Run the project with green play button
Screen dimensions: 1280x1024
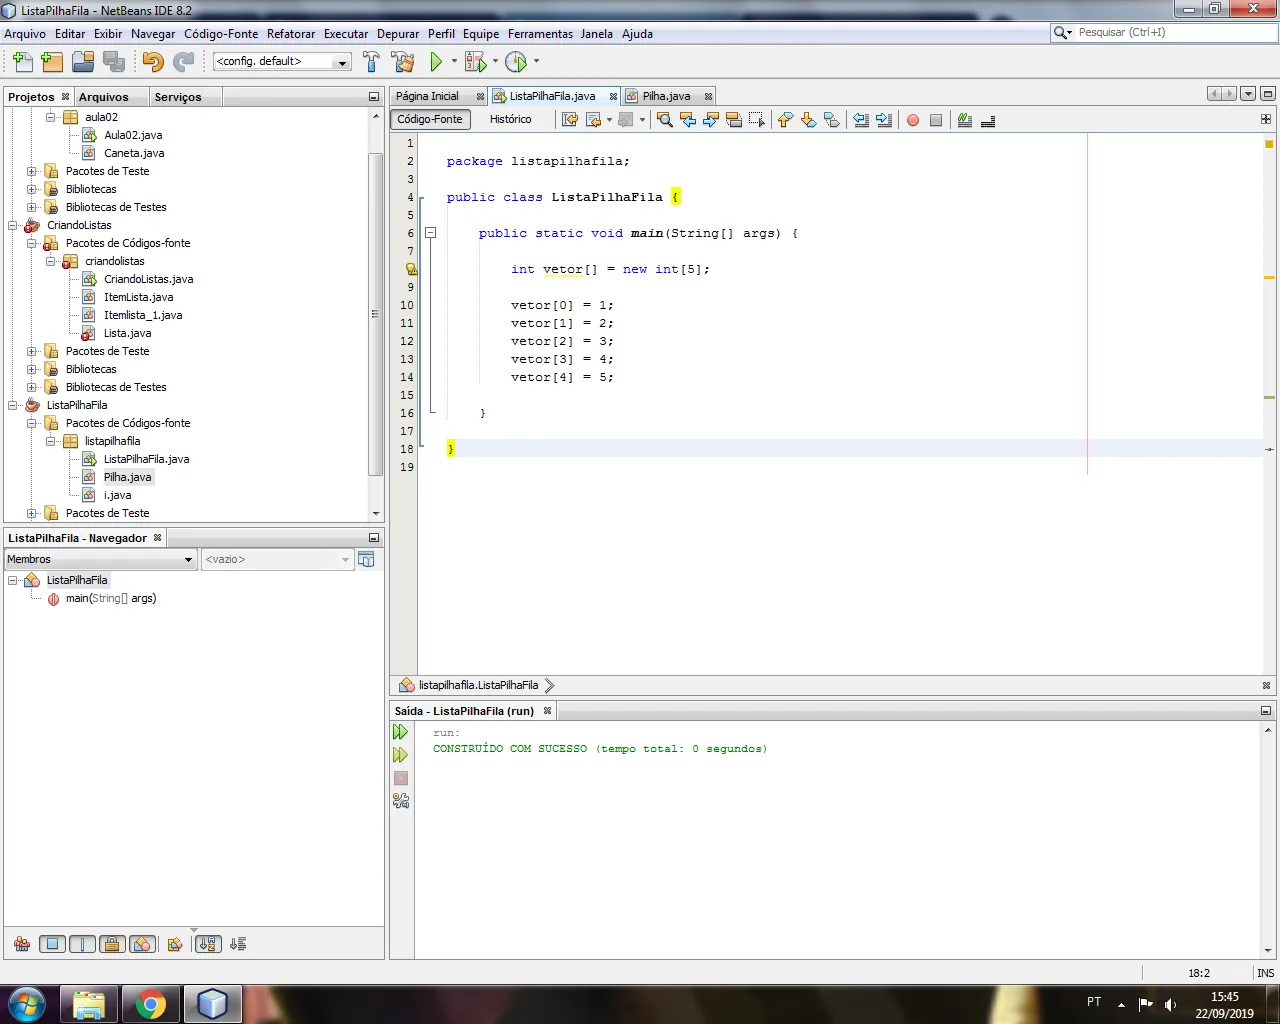coord(436,62)
